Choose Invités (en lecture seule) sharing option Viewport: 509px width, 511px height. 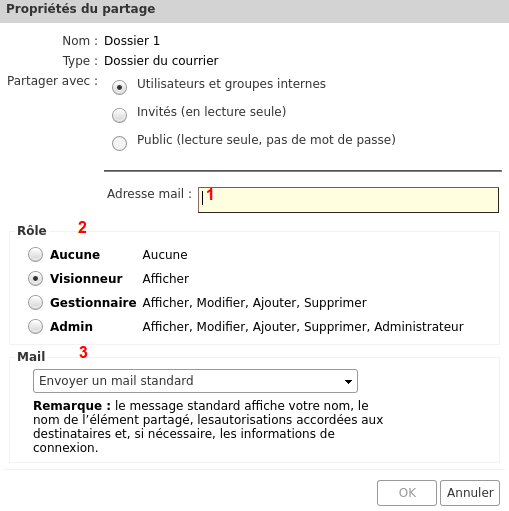[119, 115]
